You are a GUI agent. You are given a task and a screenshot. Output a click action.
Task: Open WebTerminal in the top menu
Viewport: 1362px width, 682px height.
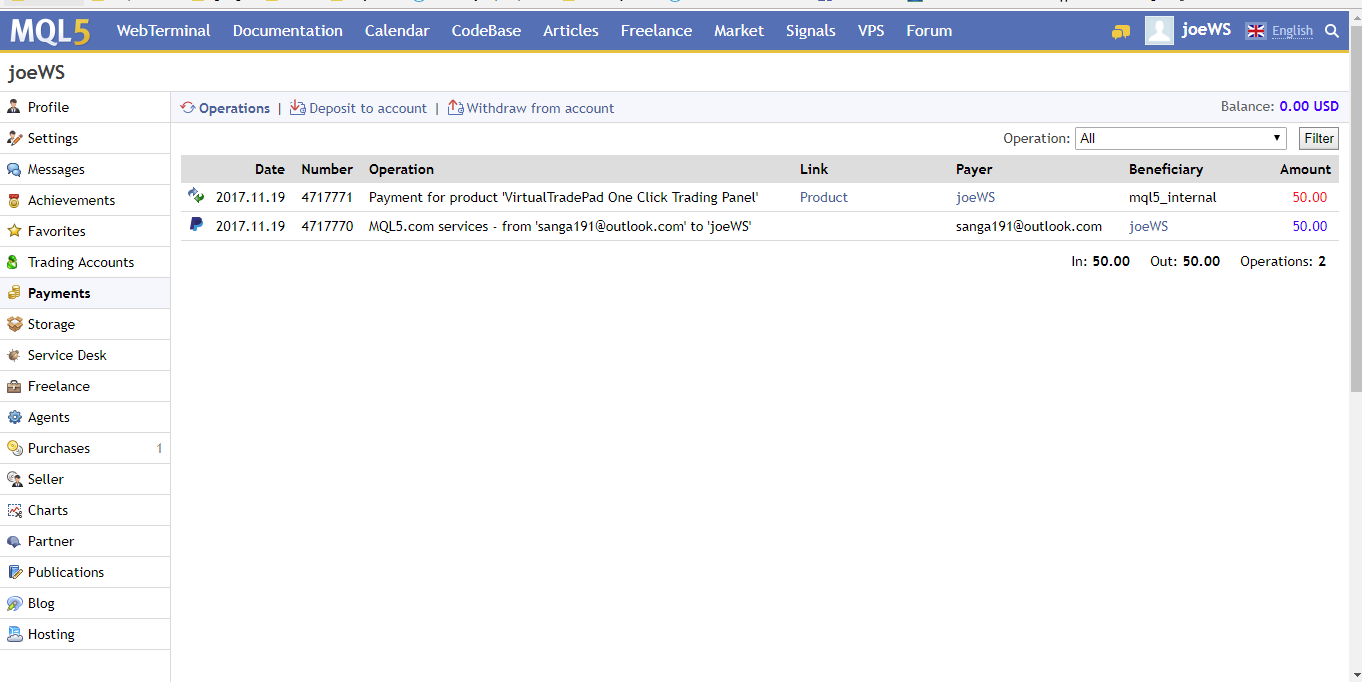point(164,31)
